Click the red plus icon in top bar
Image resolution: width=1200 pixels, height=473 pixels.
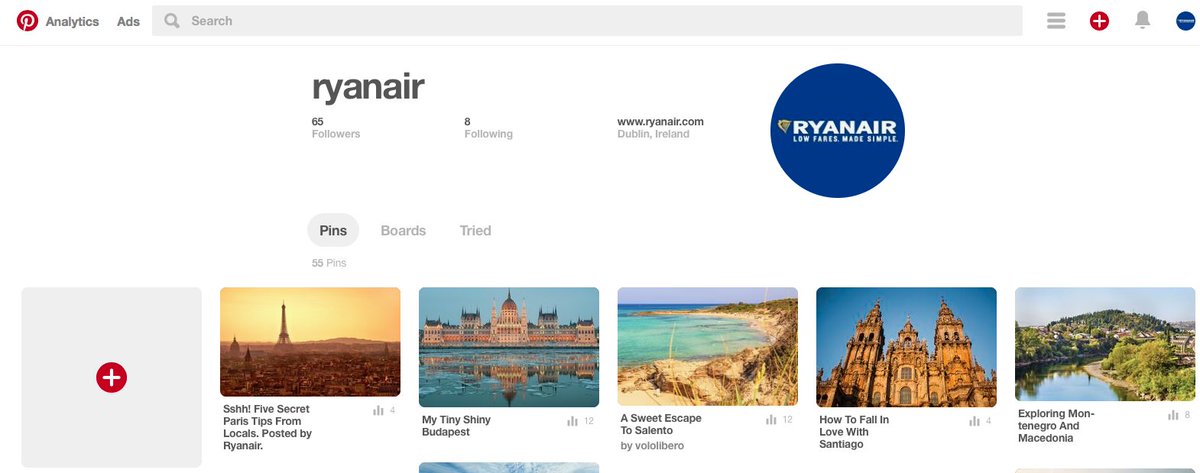(x=1099, y=21)
